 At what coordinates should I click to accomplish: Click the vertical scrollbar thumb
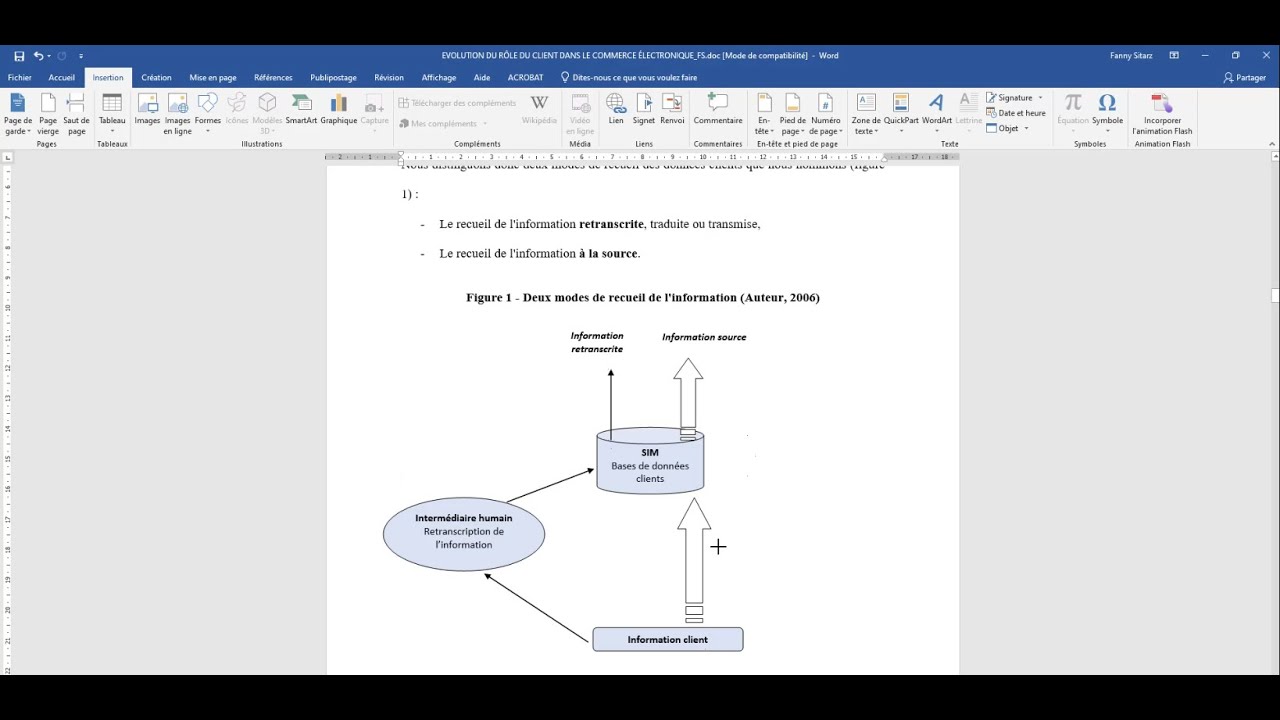pyautogui.click(x=1275, y=295)
